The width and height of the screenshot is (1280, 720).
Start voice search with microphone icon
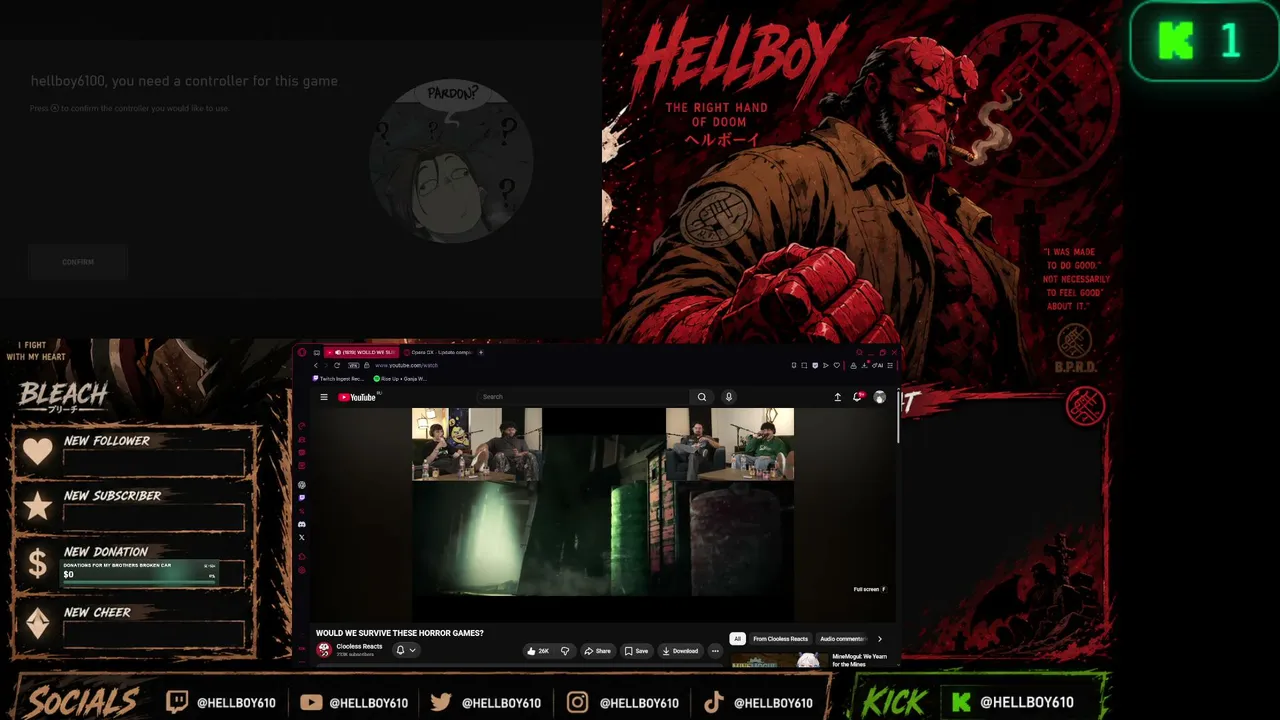[729, 397]
